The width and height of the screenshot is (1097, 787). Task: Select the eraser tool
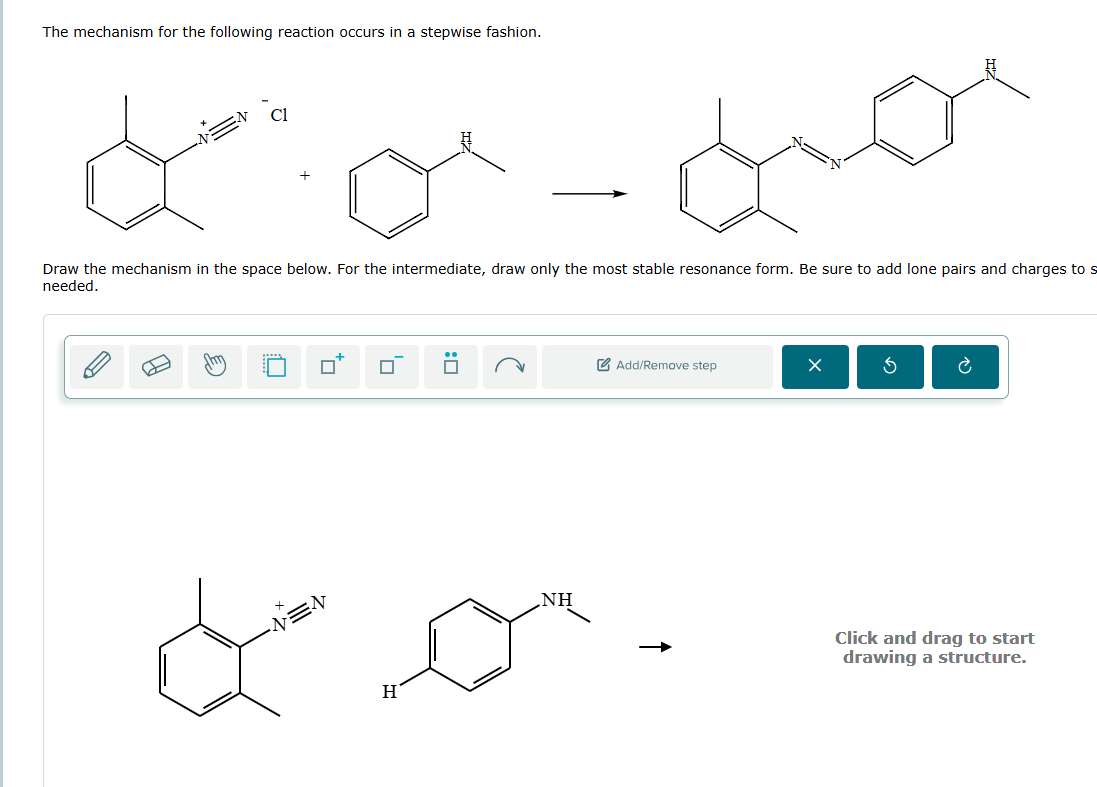click(x=156, y=365)
